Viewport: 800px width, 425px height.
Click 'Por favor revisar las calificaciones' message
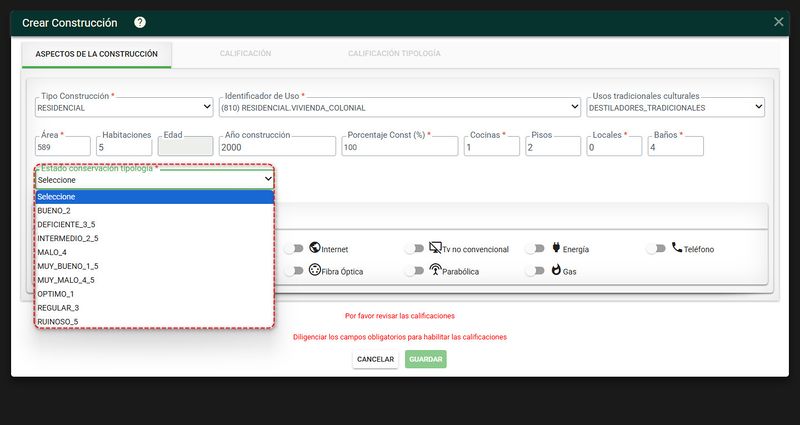click(400, 316)
